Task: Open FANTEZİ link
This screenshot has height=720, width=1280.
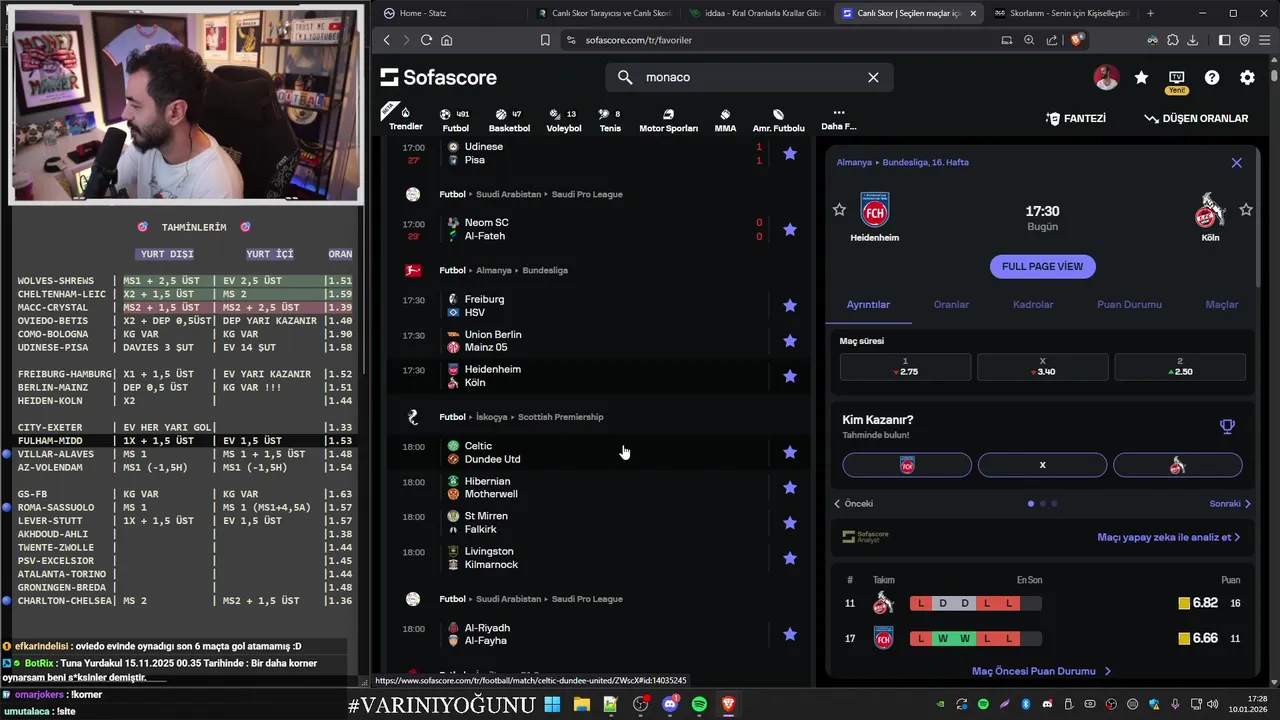Action: click(x=1076, y=118)
